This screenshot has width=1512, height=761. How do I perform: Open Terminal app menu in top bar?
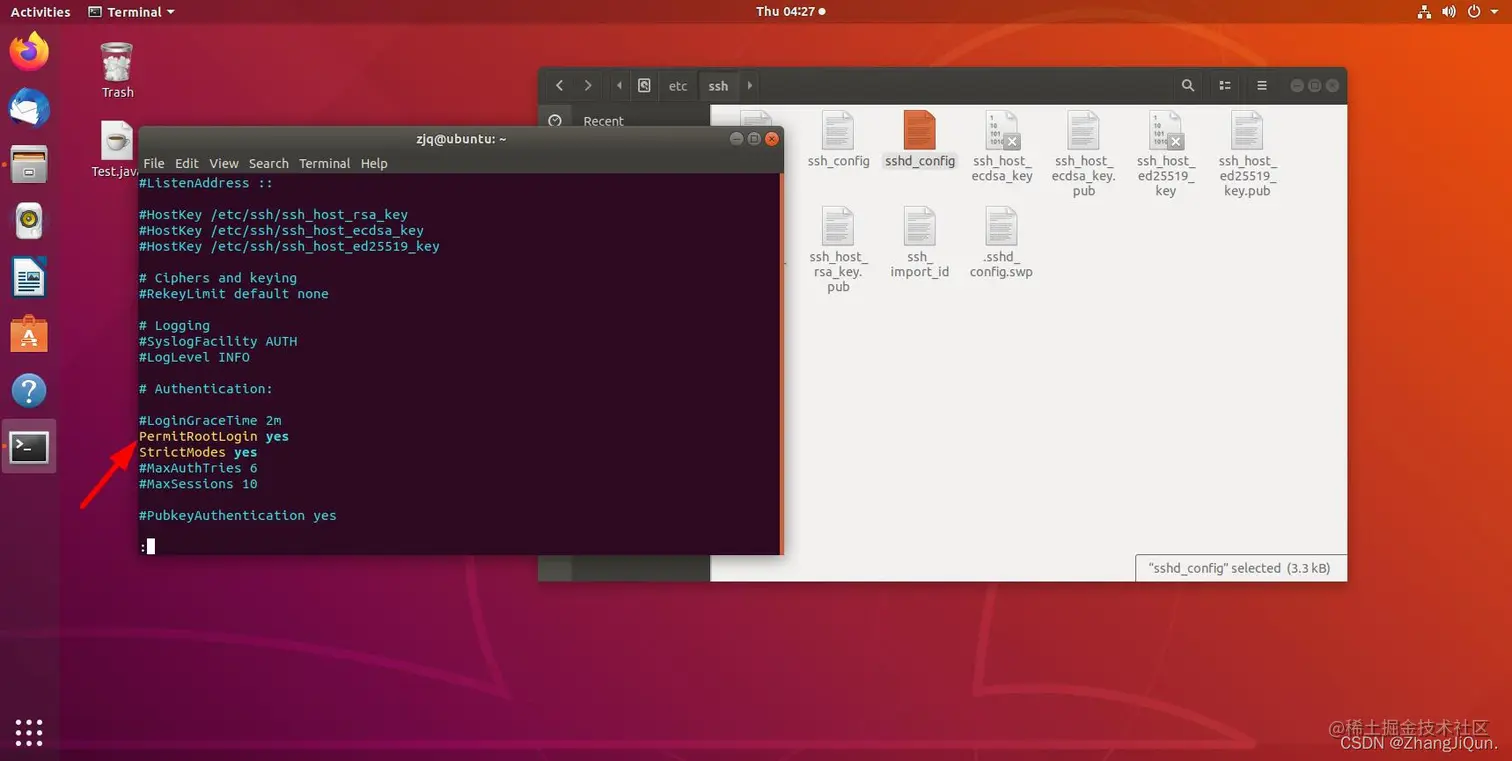click(x=131, y=12)
